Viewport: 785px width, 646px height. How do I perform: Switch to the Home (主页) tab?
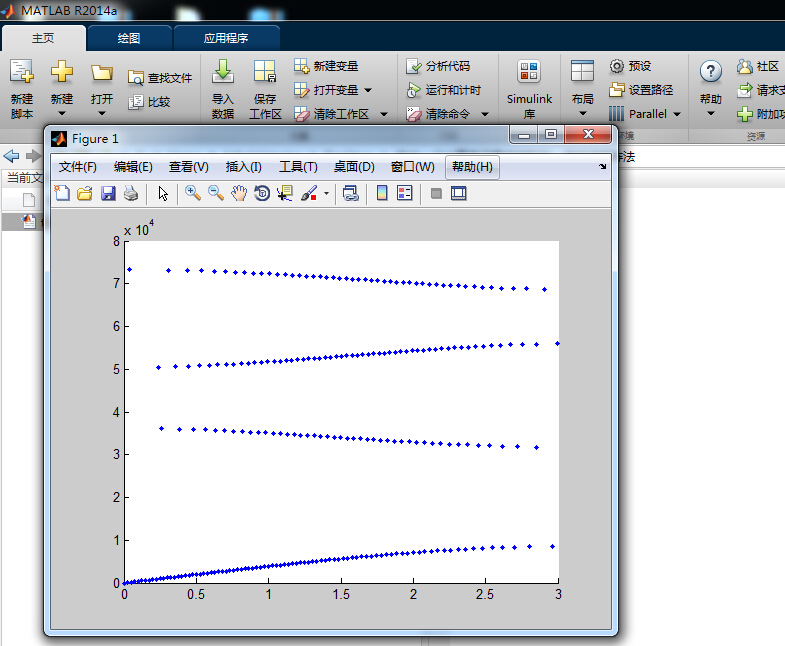(43, 38)
